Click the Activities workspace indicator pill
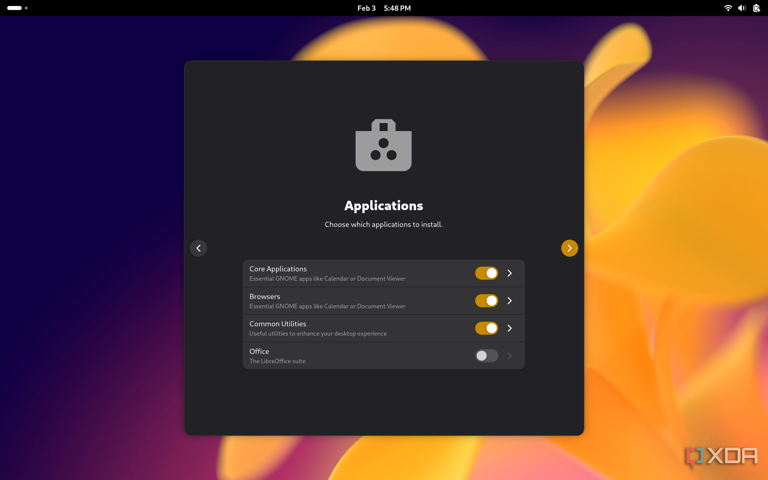 coord(15,8)
